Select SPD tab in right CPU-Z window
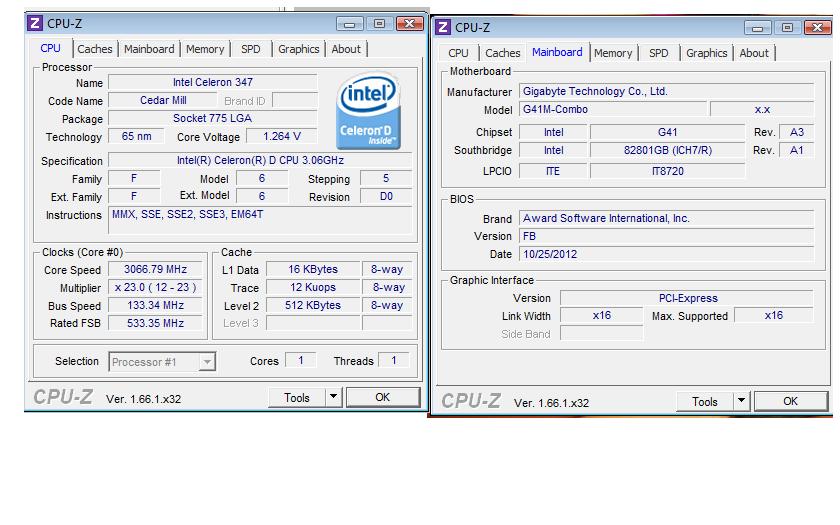Image resolution: width=840 pixels, height=525 pixels. pyautogui.click(x=659, y=53)
